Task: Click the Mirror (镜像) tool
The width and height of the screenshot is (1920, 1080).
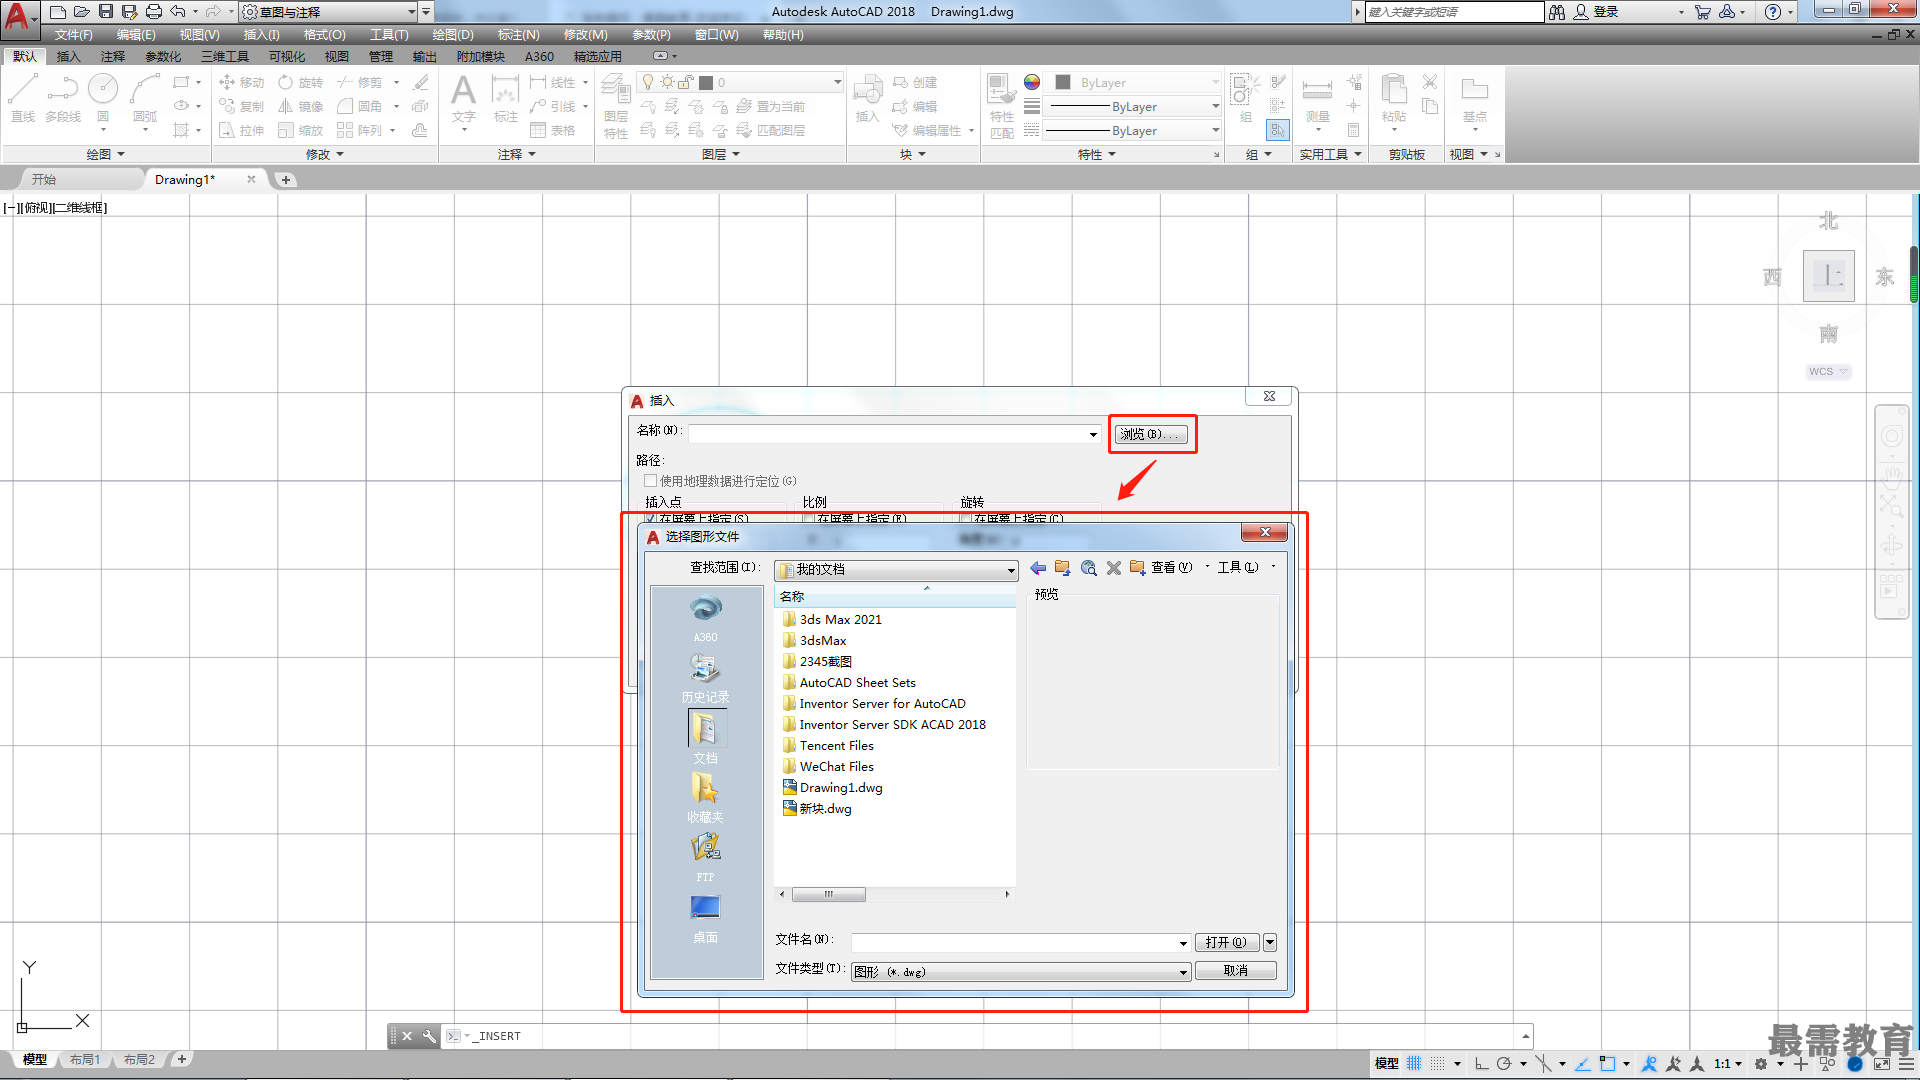Action: [x=301, y=106]
